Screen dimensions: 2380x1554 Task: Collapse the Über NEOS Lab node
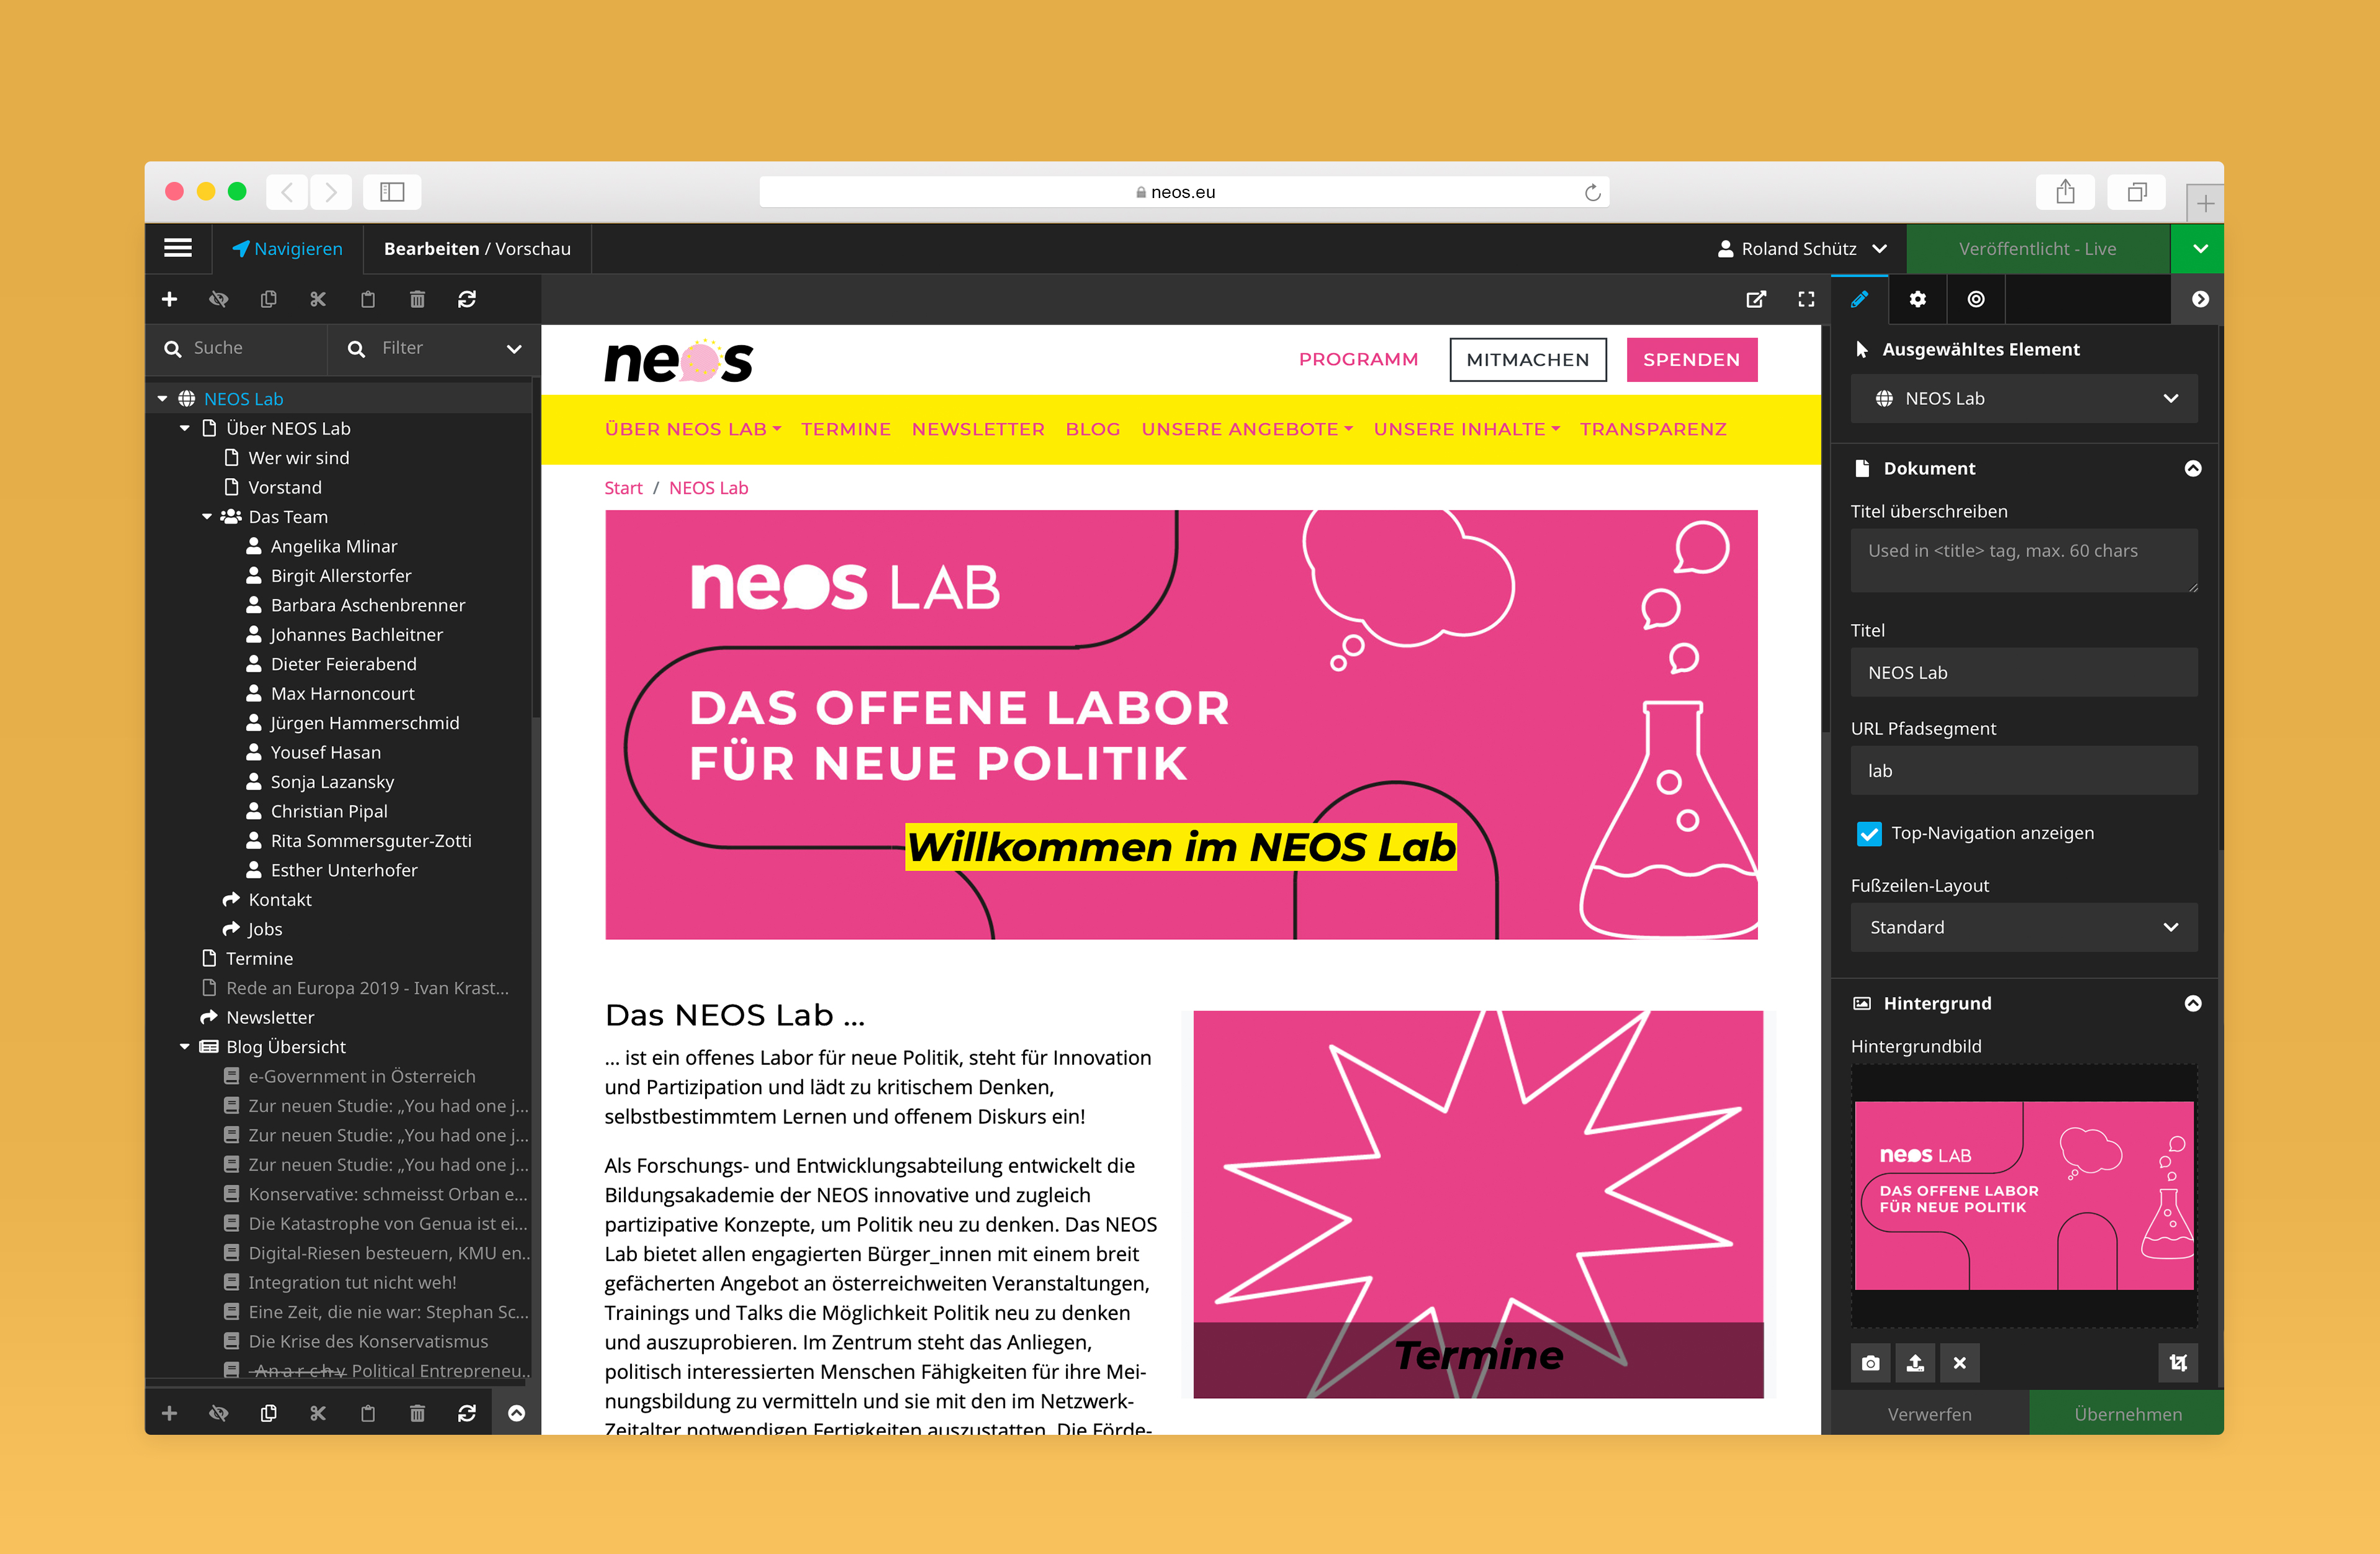click(x=185, y=428)
